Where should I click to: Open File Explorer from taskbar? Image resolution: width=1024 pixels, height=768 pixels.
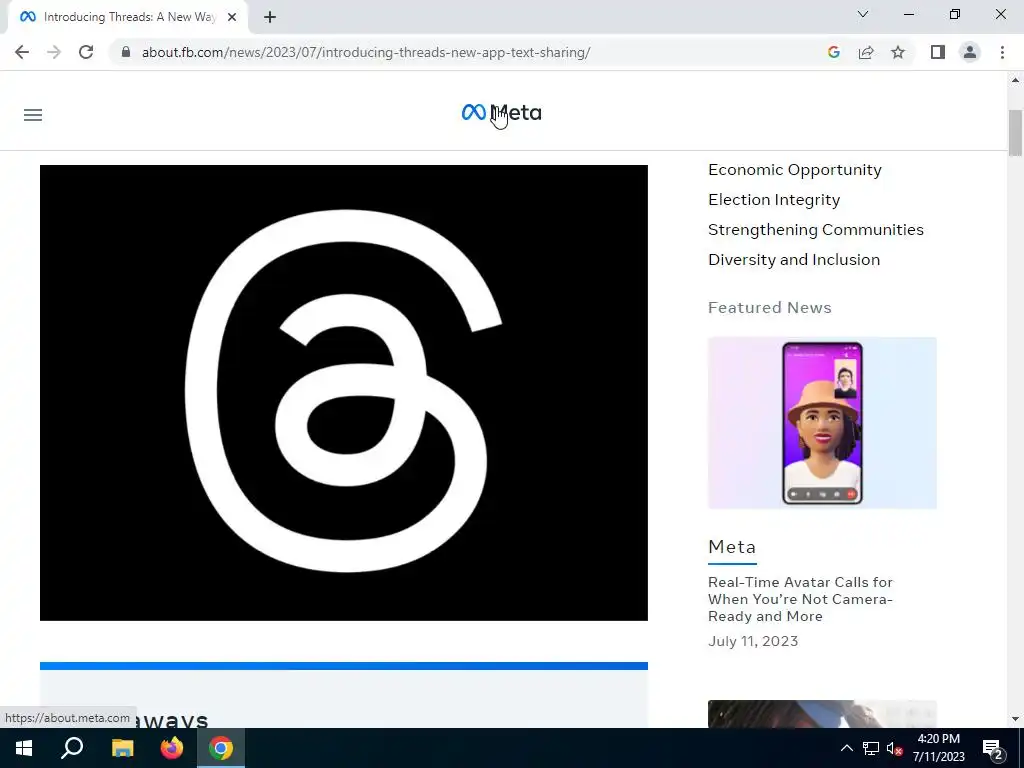pyautogui.click(x=122, y=748)
